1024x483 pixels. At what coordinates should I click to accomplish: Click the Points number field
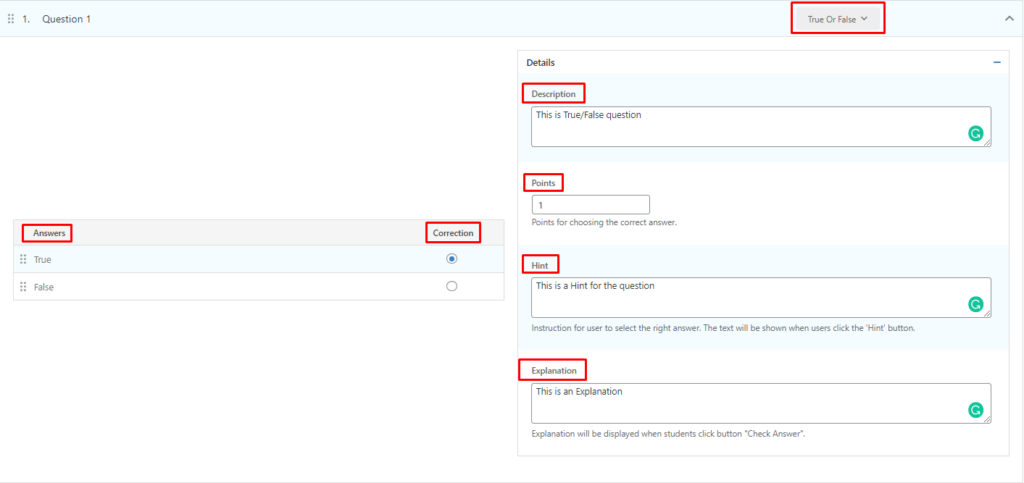coord(590,205)
